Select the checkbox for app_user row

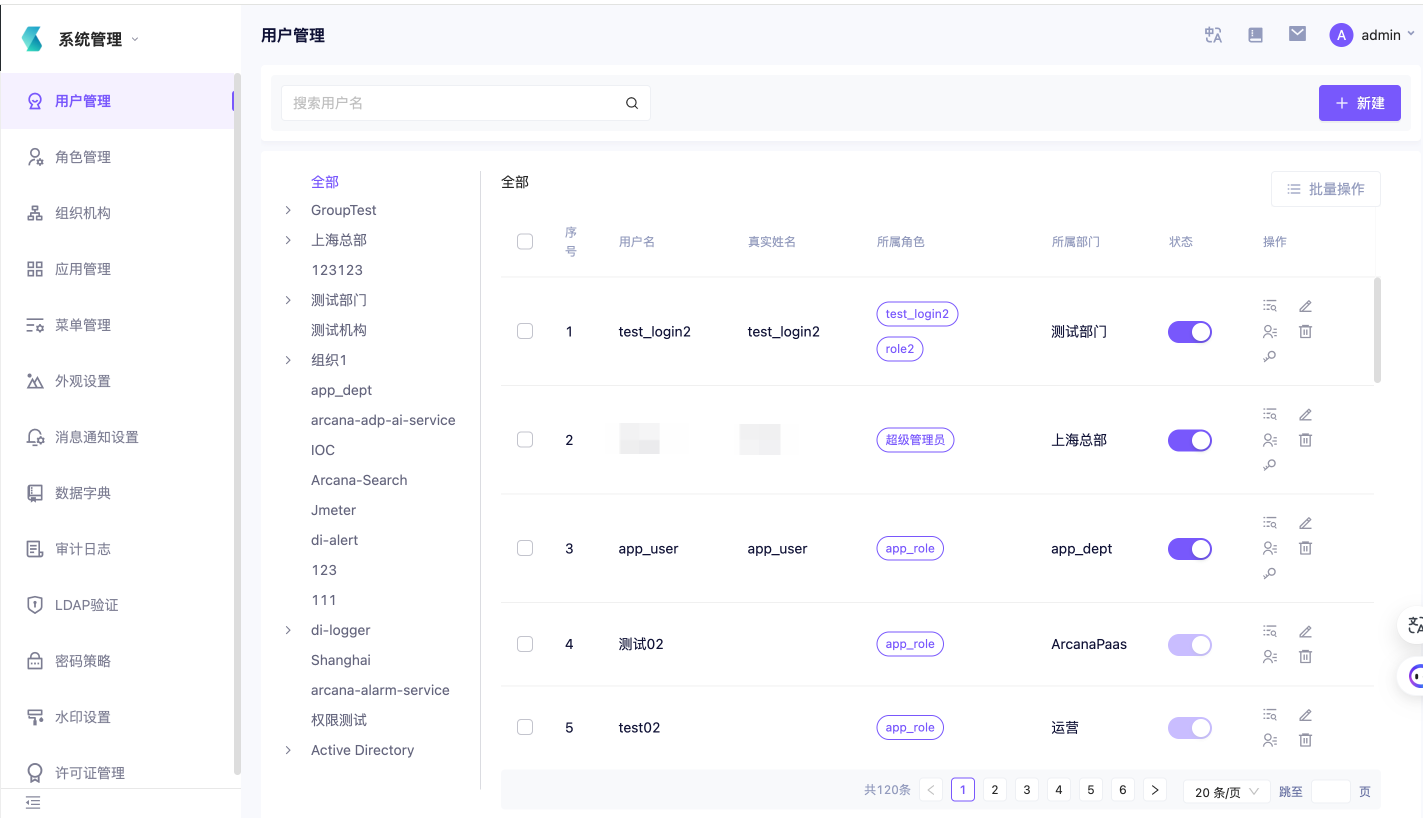[525, 548]
